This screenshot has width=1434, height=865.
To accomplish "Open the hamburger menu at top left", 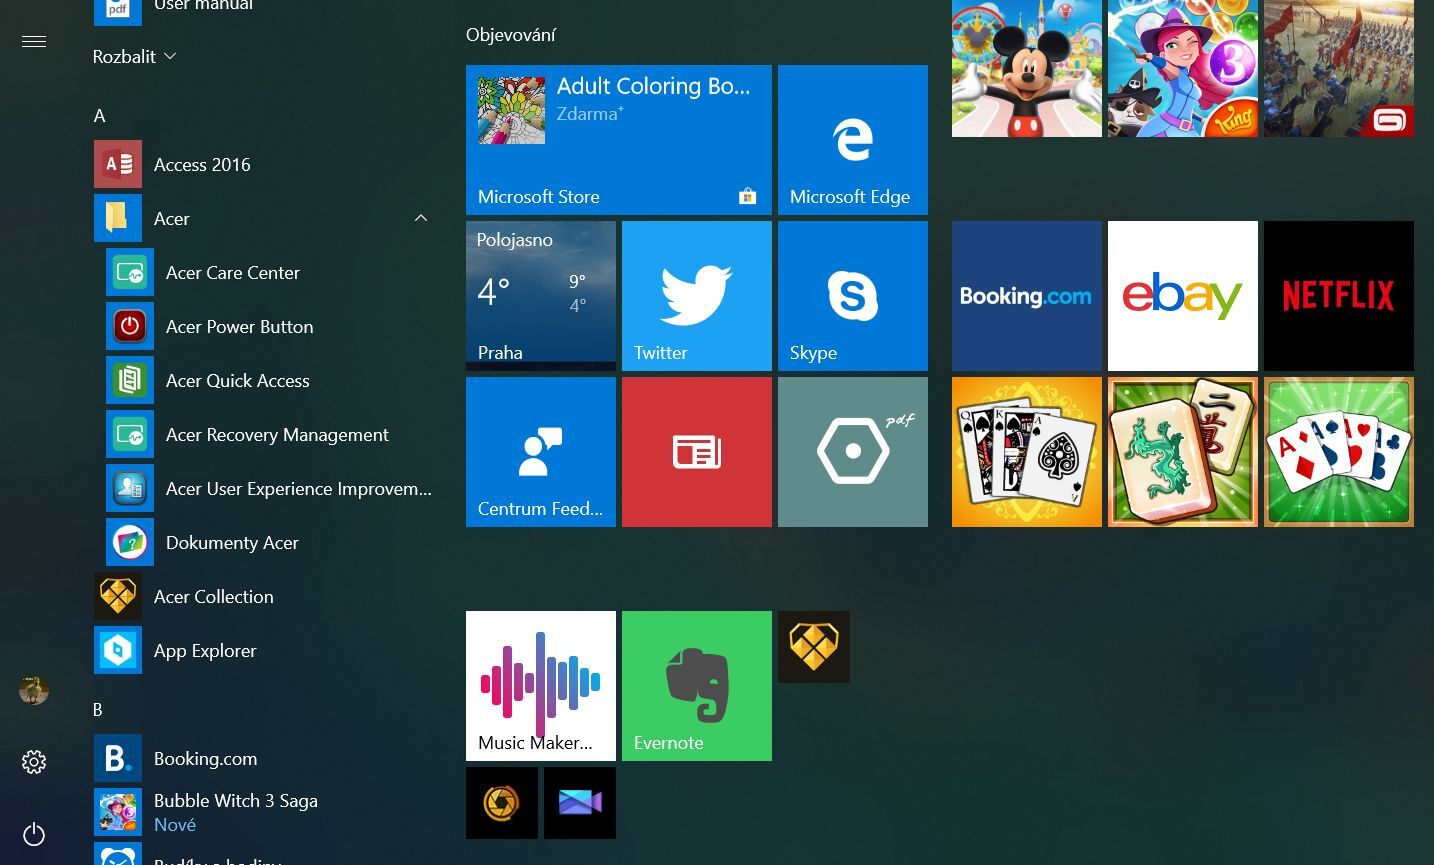I will point(33,41).
